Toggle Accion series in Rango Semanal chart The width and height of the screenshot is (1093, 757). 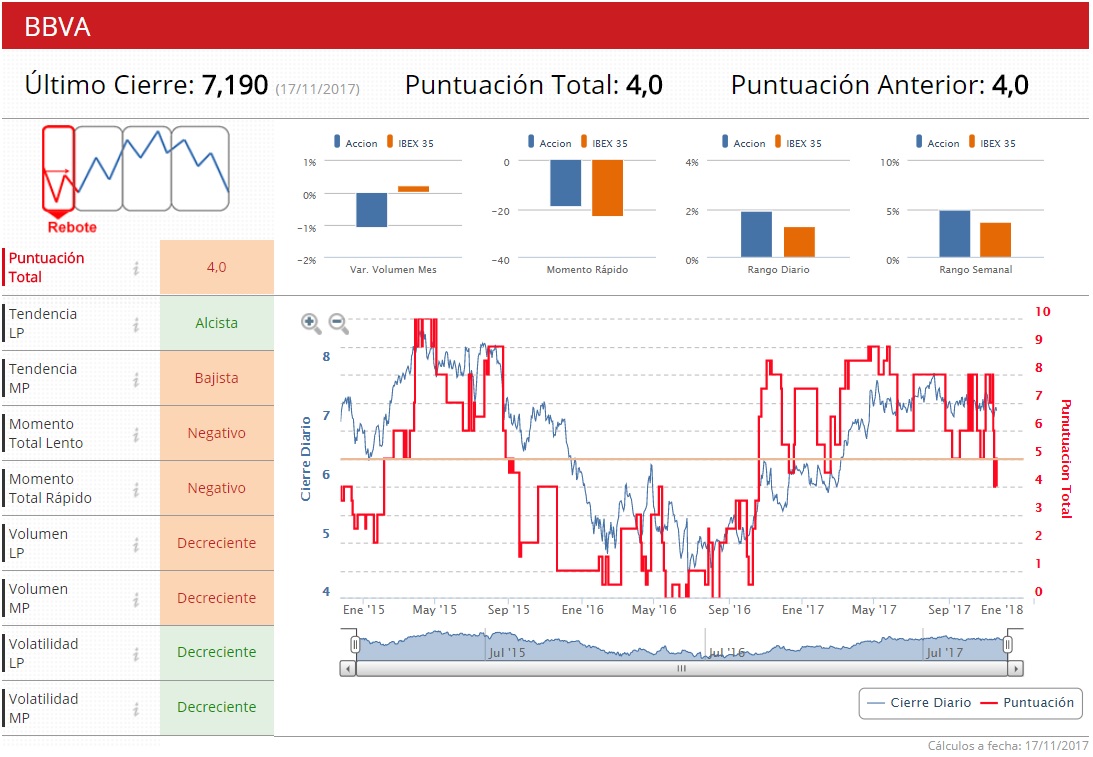(938, 142)
